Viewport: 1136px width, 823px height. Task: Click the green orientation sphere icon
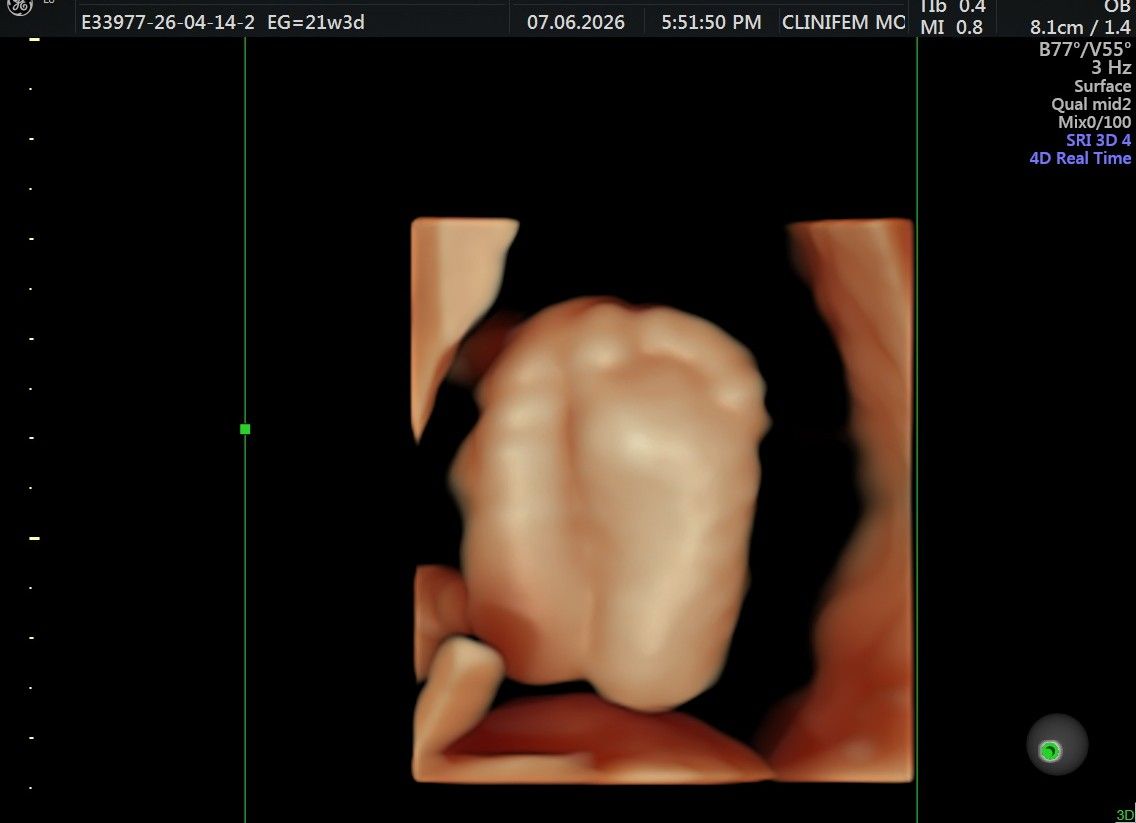tap(1057, 745)
